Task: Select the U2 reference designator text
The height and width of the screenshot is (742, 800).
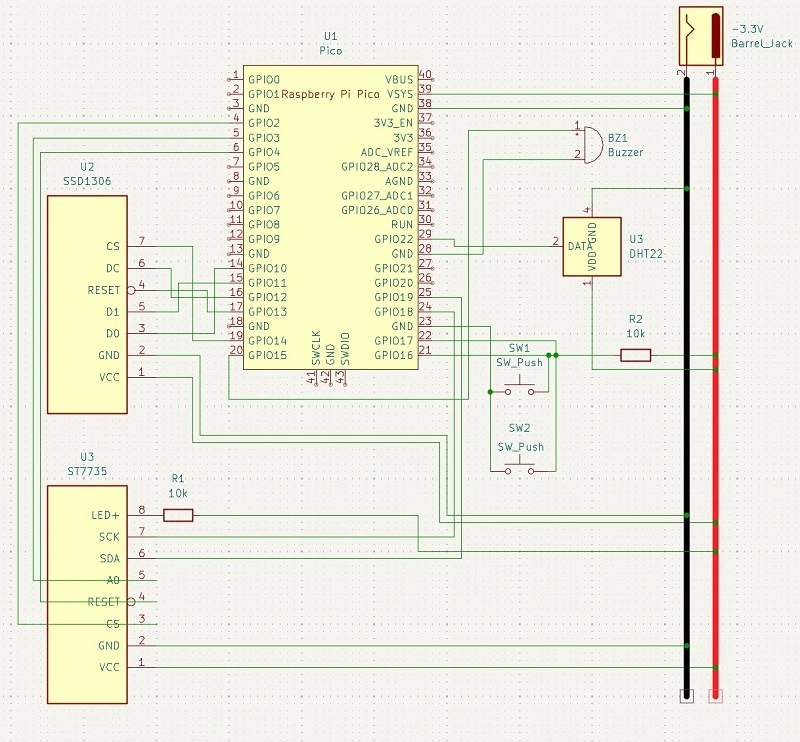Action: pos(87,166)
